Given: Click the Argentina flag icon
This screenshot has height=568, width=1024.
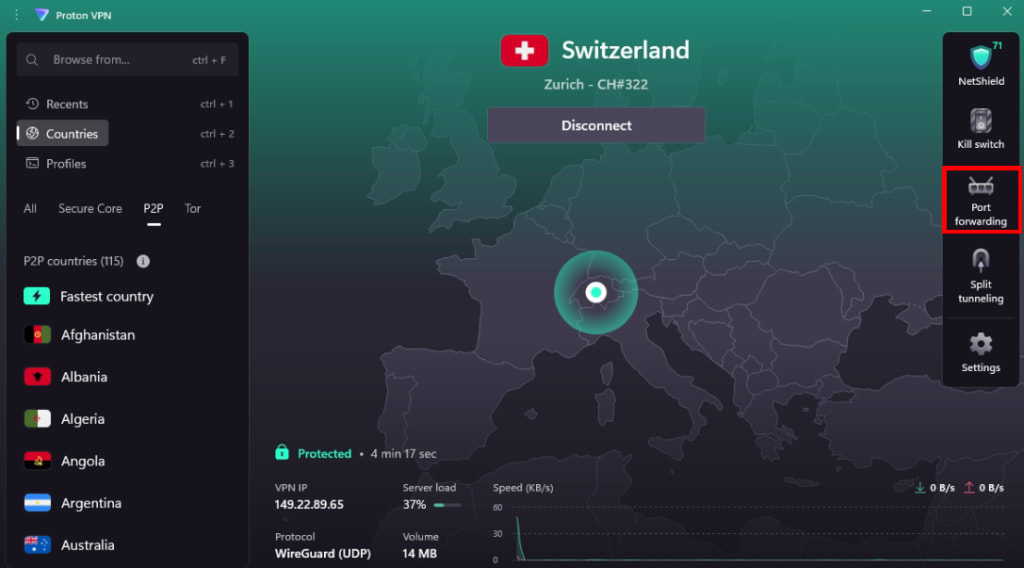Looking at the screenshot, I should click(x=37, y=503).
